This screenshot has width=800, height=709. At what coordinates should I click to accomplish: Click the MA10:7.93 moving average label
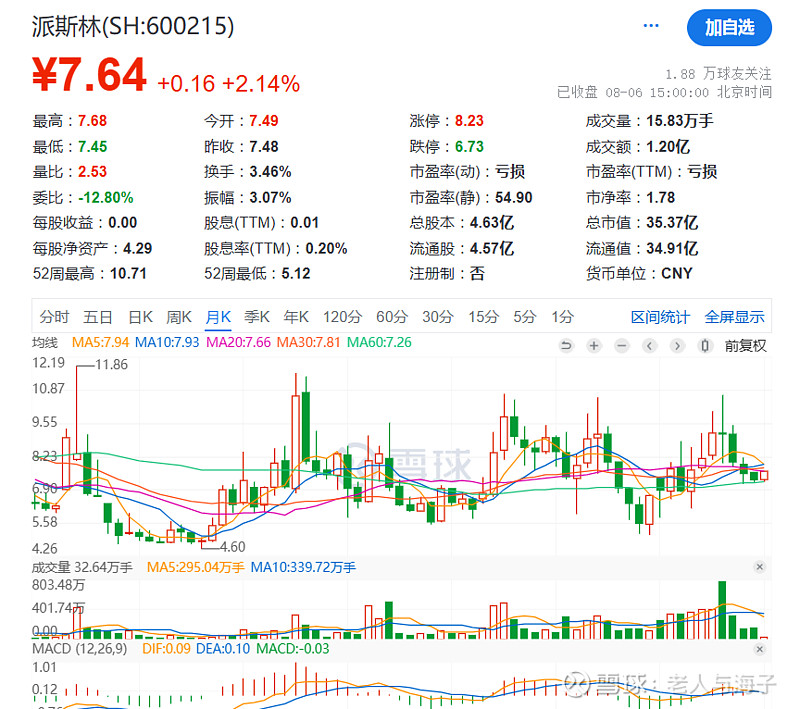pyautogui.click(x=167, y=342)
